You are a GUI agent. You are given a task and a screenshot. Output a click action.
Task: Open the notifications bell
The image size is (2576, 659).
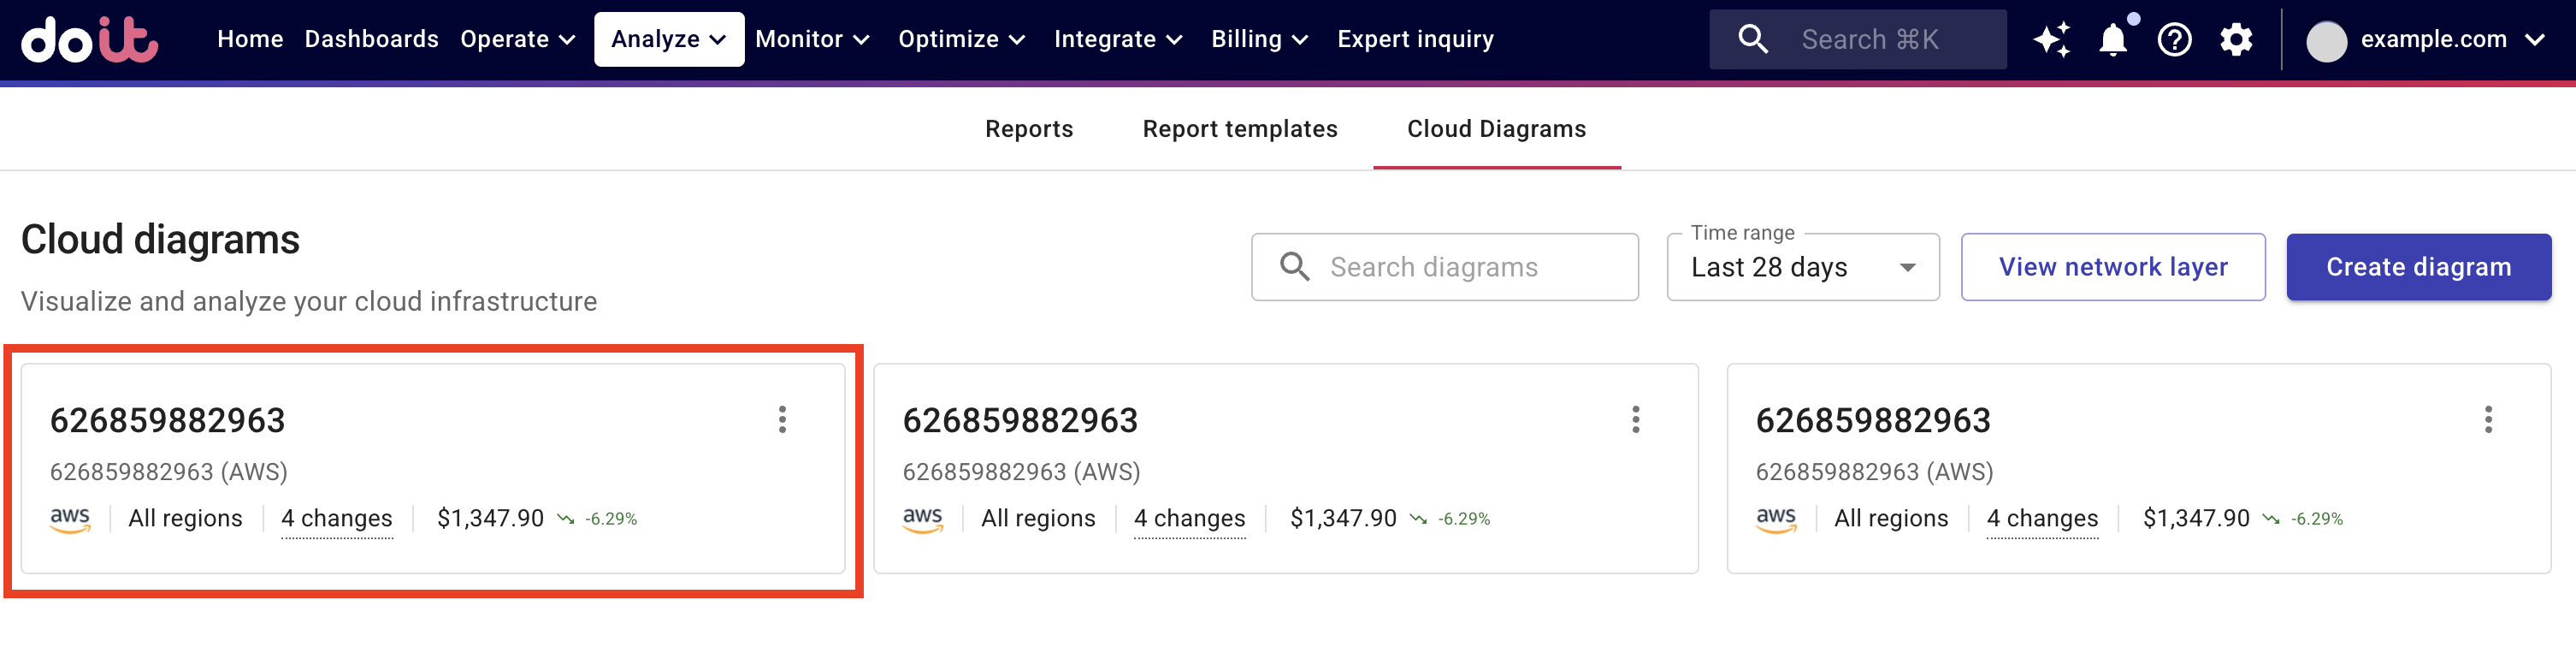tap(2112, 40)
